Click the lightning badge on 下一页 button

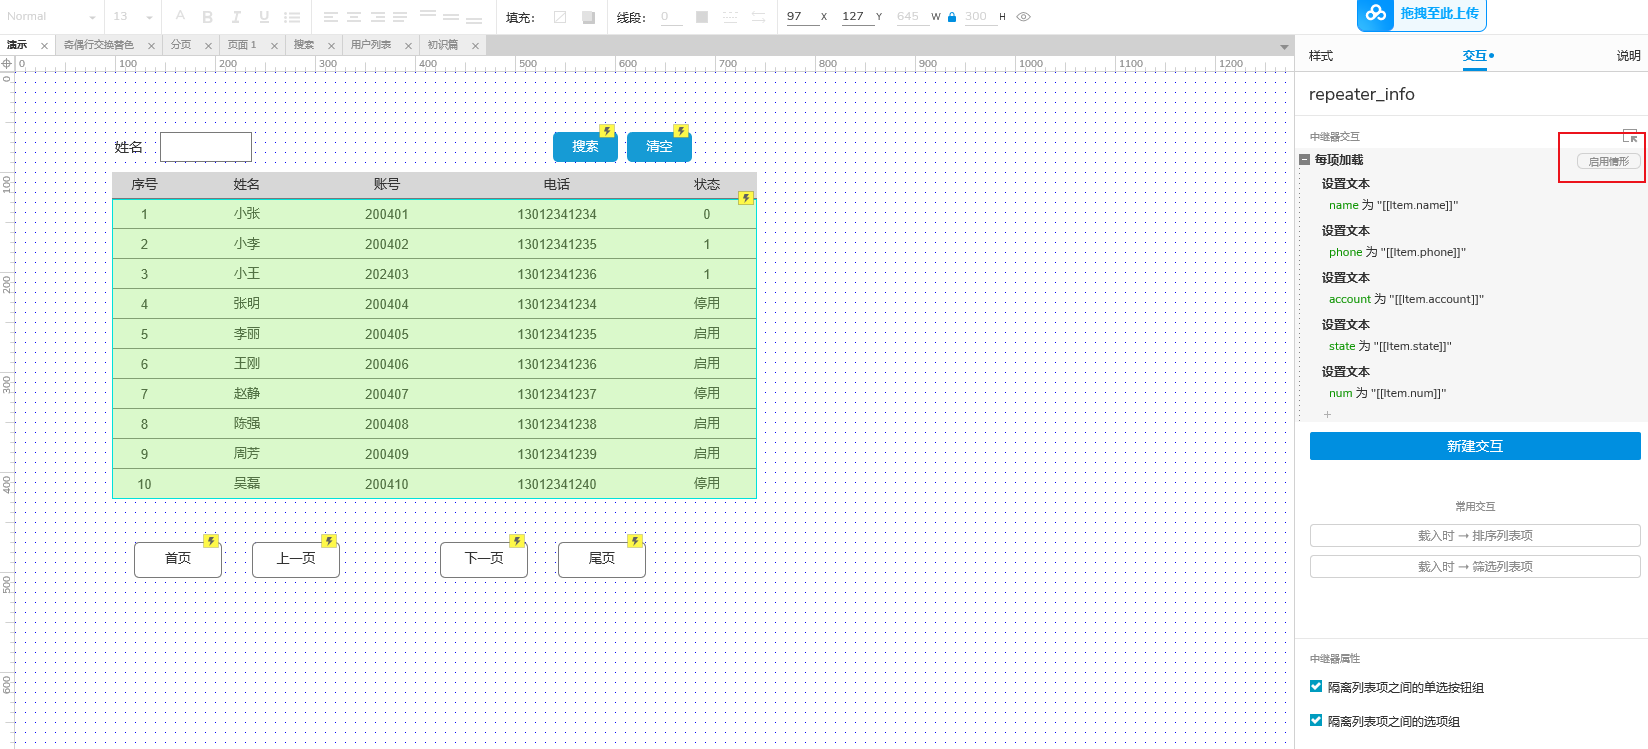coord(517,541)
